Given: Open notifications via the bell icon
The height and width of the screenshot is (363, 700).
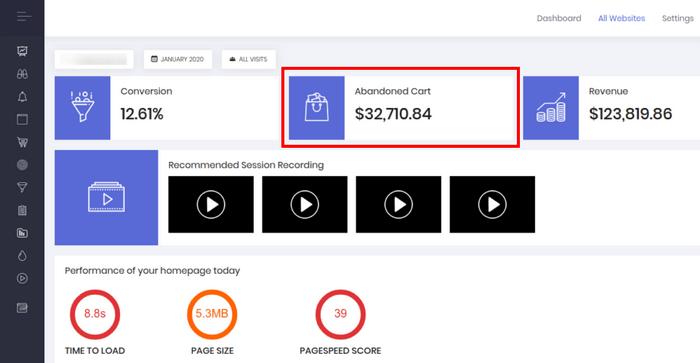Looking at the screenshot, I should click(22, 97).
